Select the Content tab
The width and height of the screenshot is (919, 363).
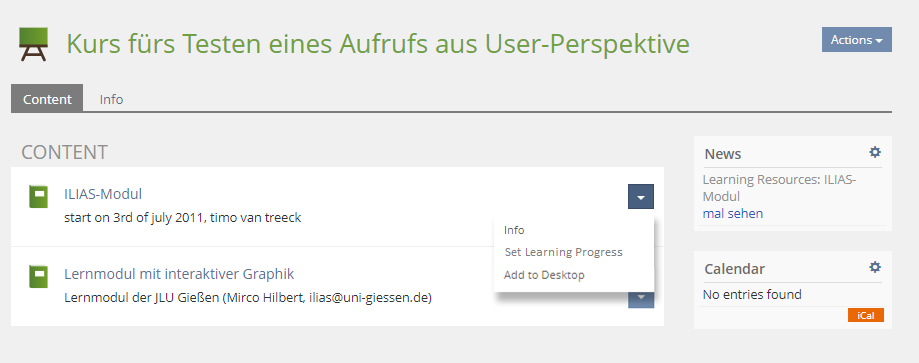point(47,99)
